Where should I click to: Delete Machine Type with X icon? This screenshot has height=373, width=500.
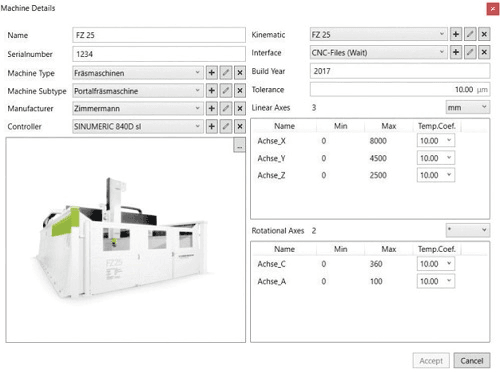pyautogui.click(x=240, y=73)
